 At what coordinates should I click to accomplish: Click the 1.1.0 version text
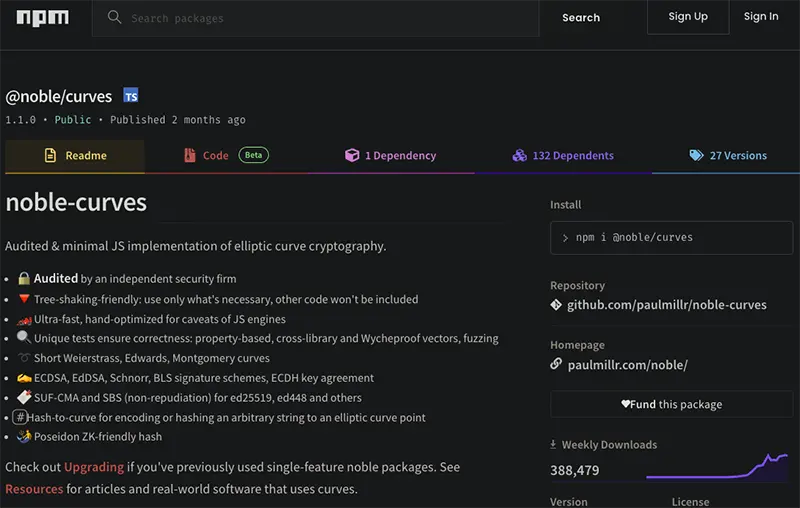[20, 120]
